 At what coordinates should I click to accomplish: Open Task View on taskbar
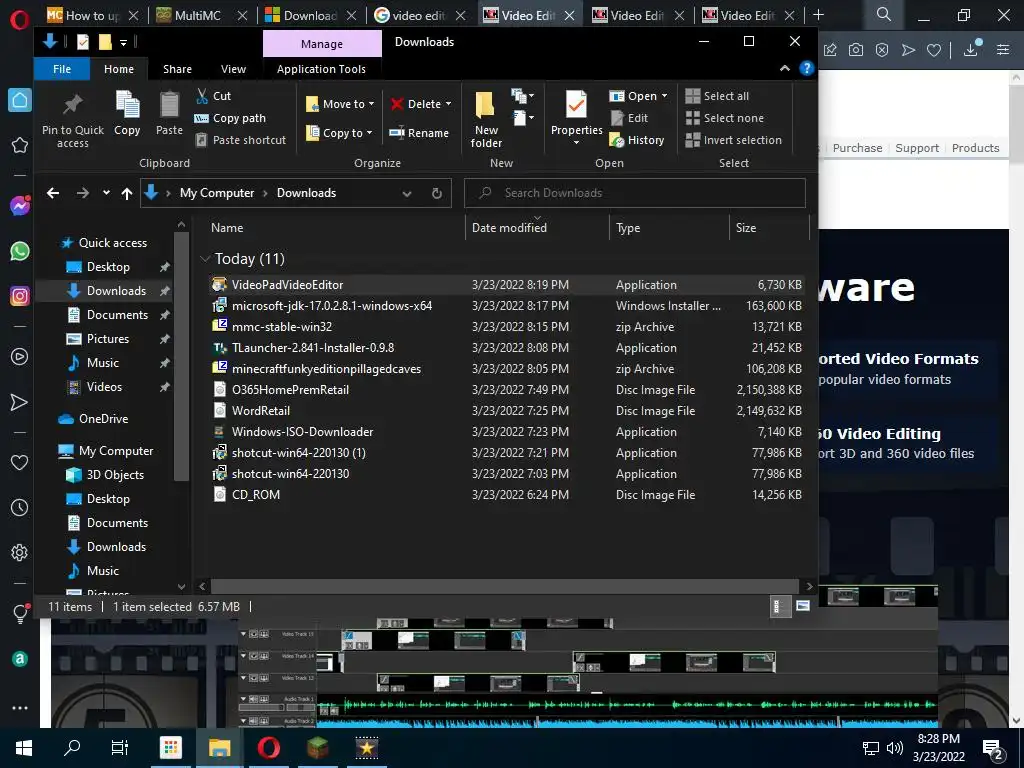click(120, 748)
